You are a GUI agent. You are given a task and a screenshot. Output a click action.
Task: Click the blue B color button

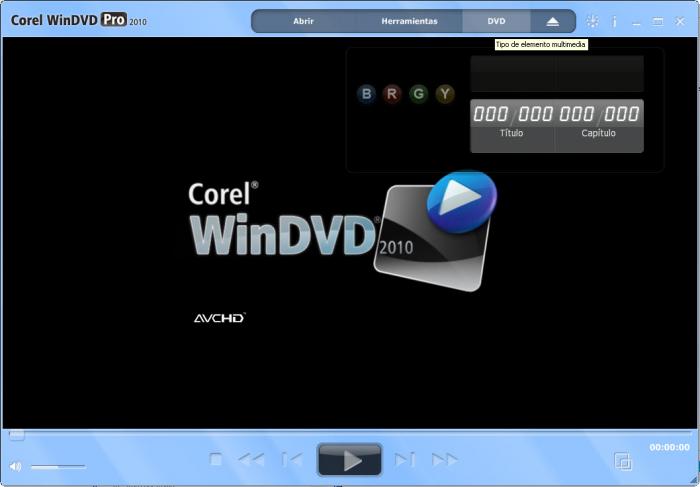[367, 94]
